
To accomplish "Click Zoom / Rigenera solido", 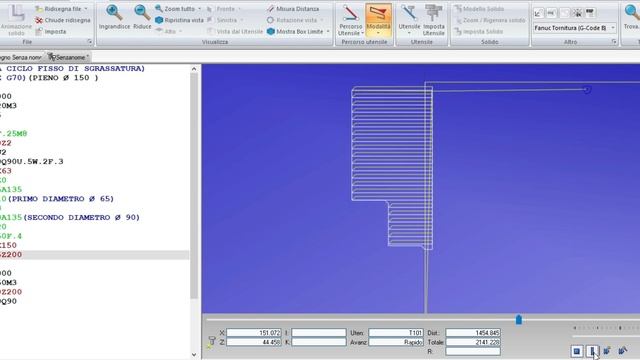I will tap(490, 20).
